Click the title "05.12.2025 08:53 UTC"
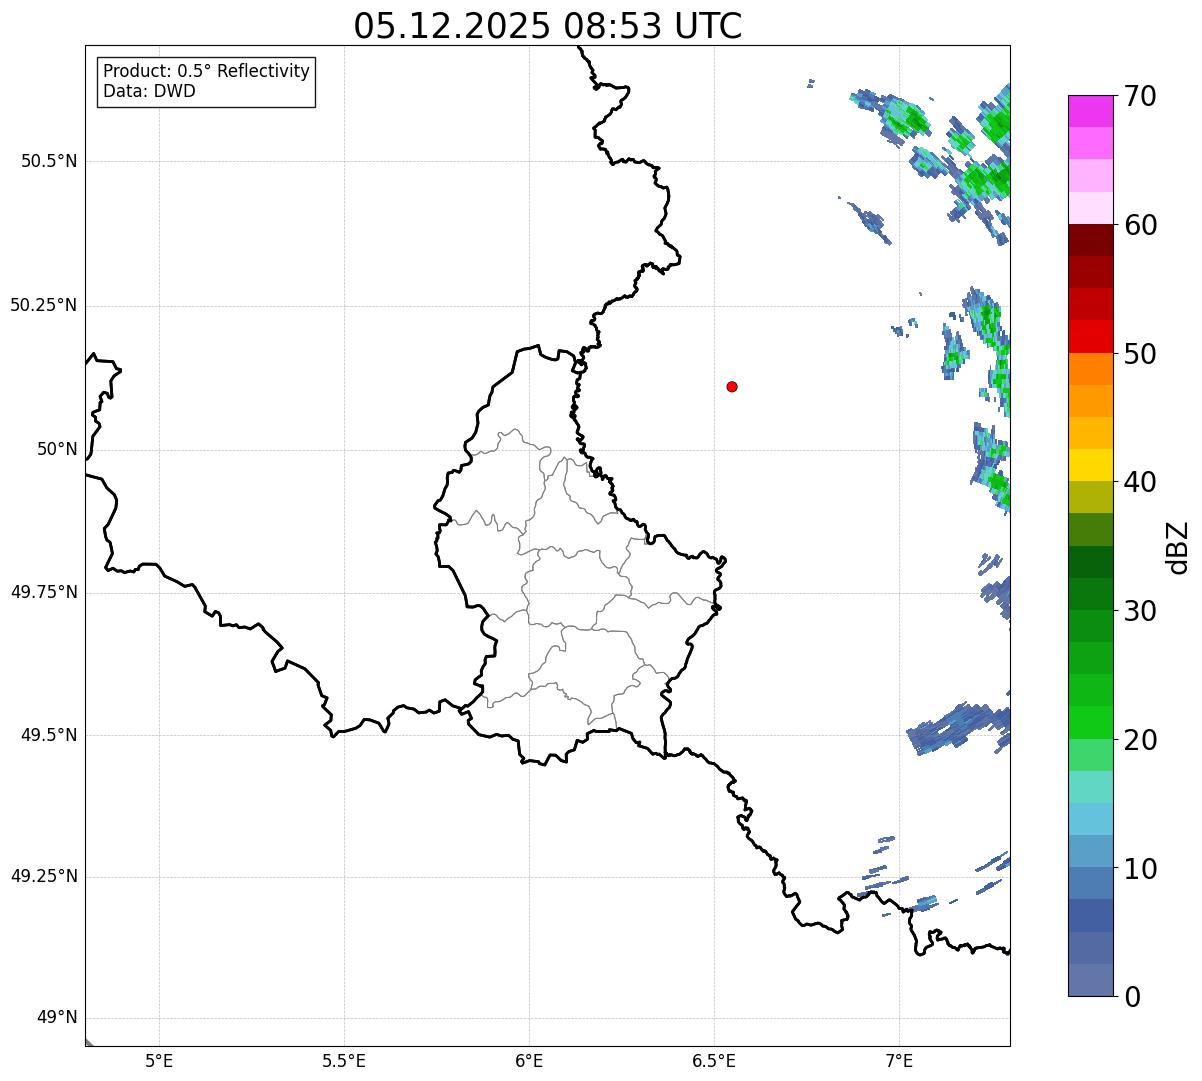The image size is (1202, 1081). 548,26
